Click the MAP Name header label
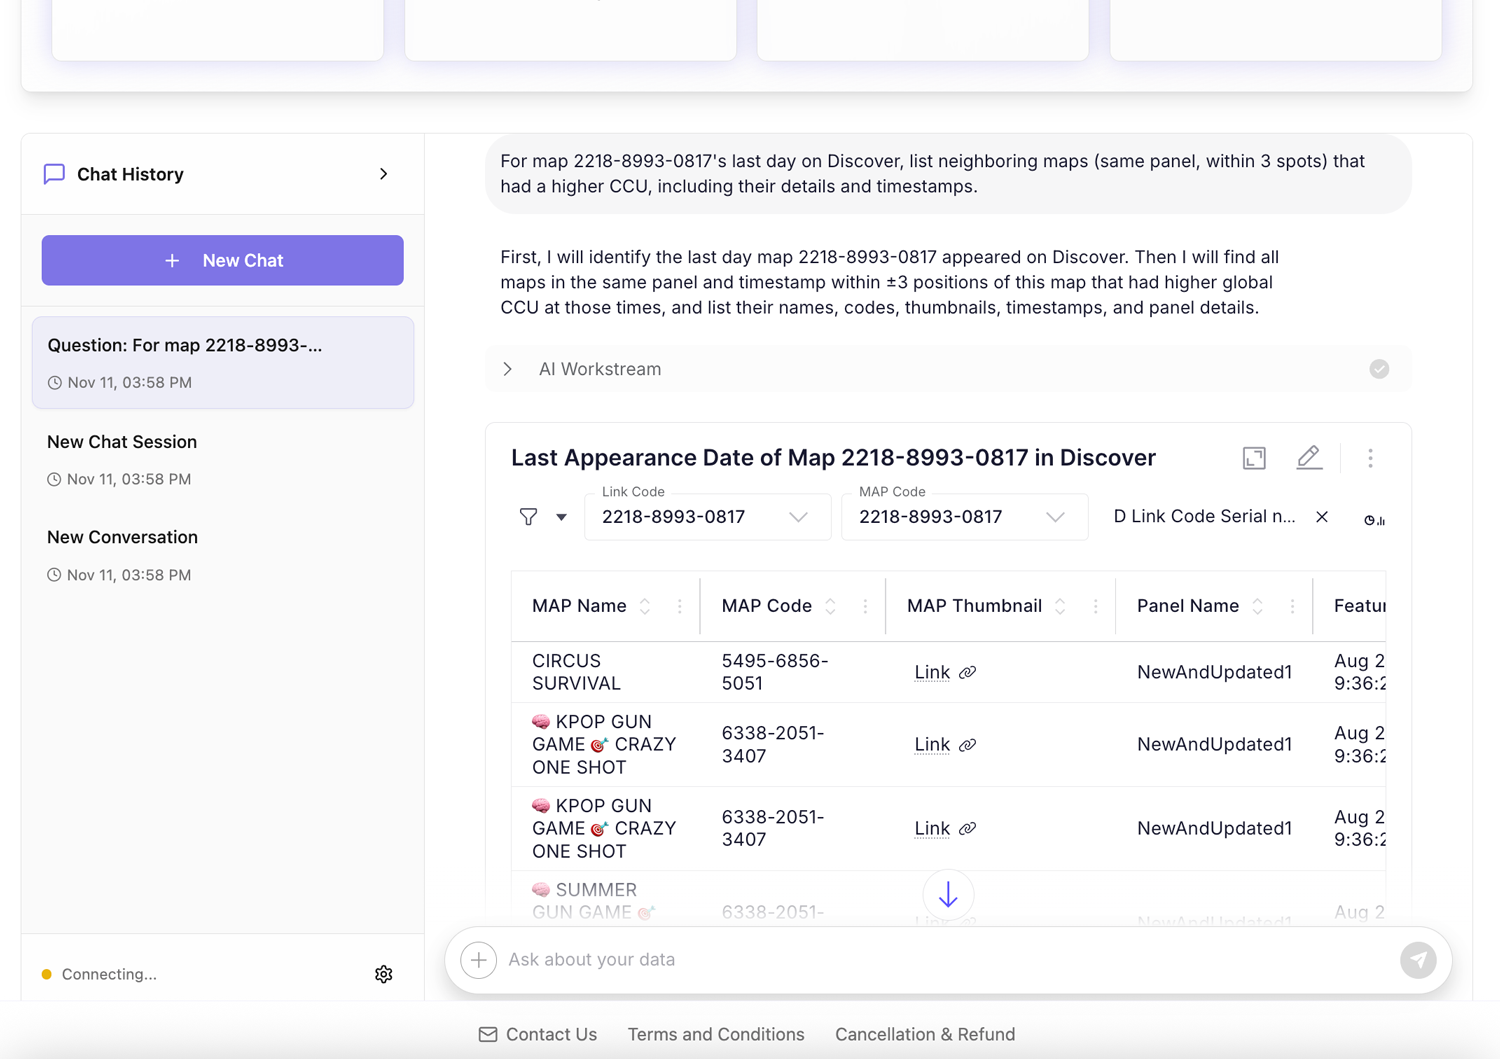Screen dimensions: 1500x1059 (579, 606)
